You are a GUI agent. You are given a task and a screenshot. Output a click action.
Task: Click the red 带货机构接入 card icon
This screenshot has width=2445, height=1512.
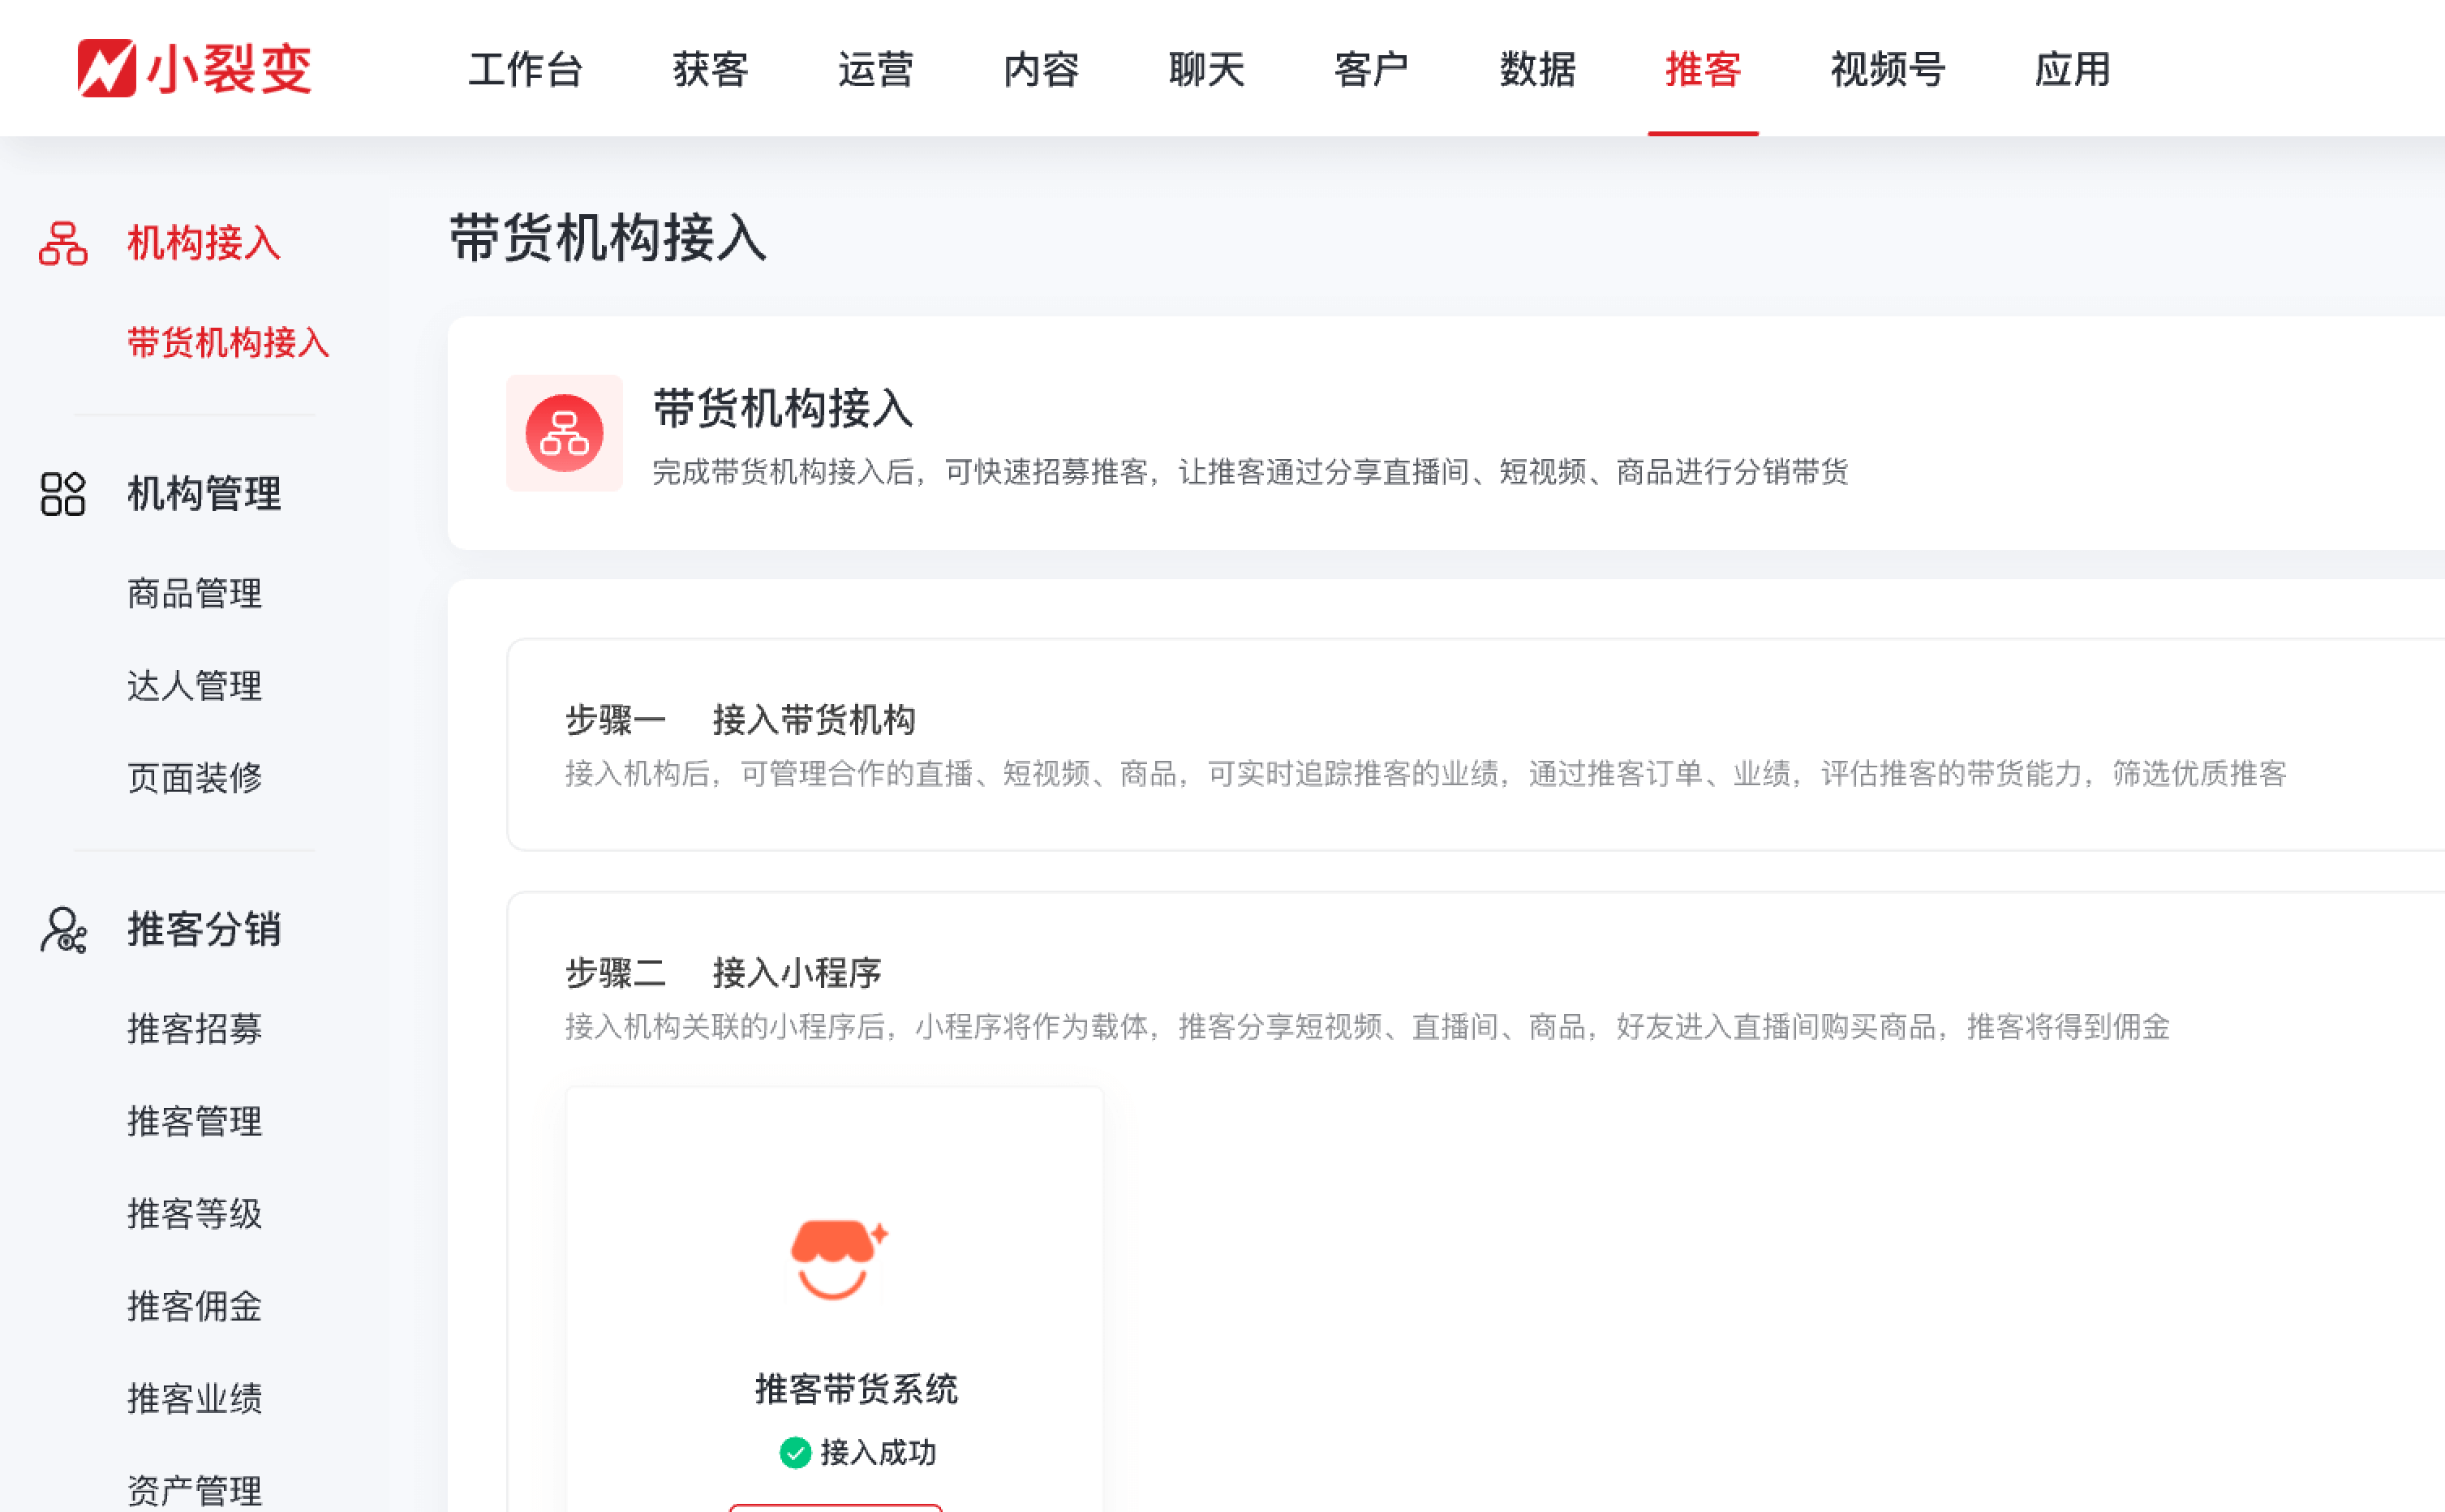[x=564, y=433]
